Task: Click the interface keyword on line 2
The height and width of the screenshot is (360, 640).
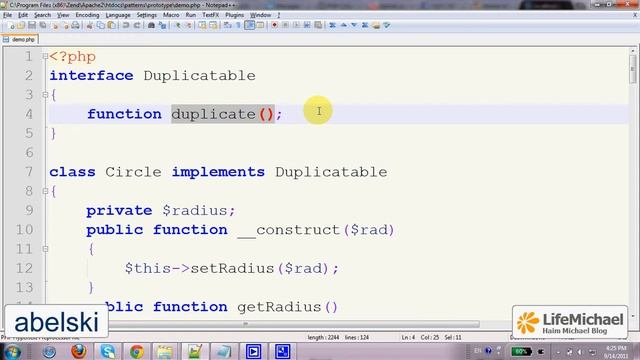Action: coord(91,76)
